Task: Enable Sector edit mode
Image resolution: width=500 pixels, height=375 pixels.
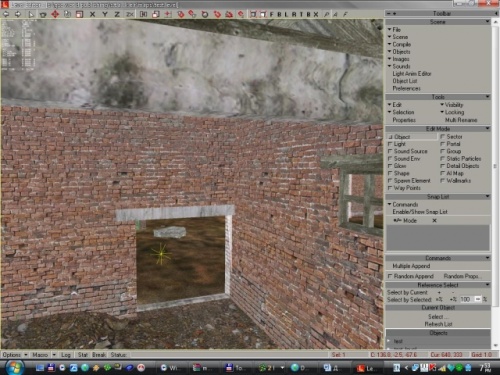Action: (x=451, y=137)
